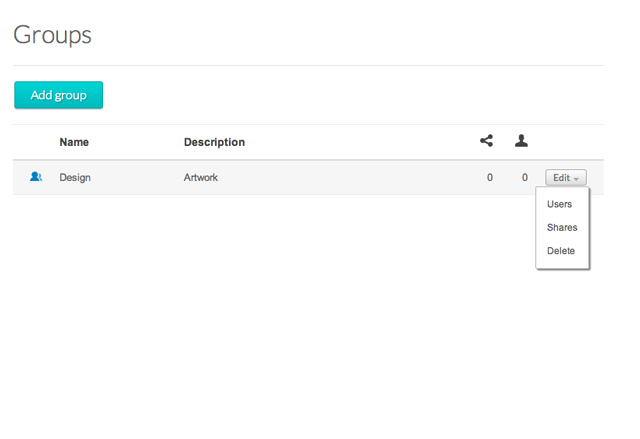This screenshot has width=640, height=439.
Task: Open the Design group name
Action: tap(75, 178)
